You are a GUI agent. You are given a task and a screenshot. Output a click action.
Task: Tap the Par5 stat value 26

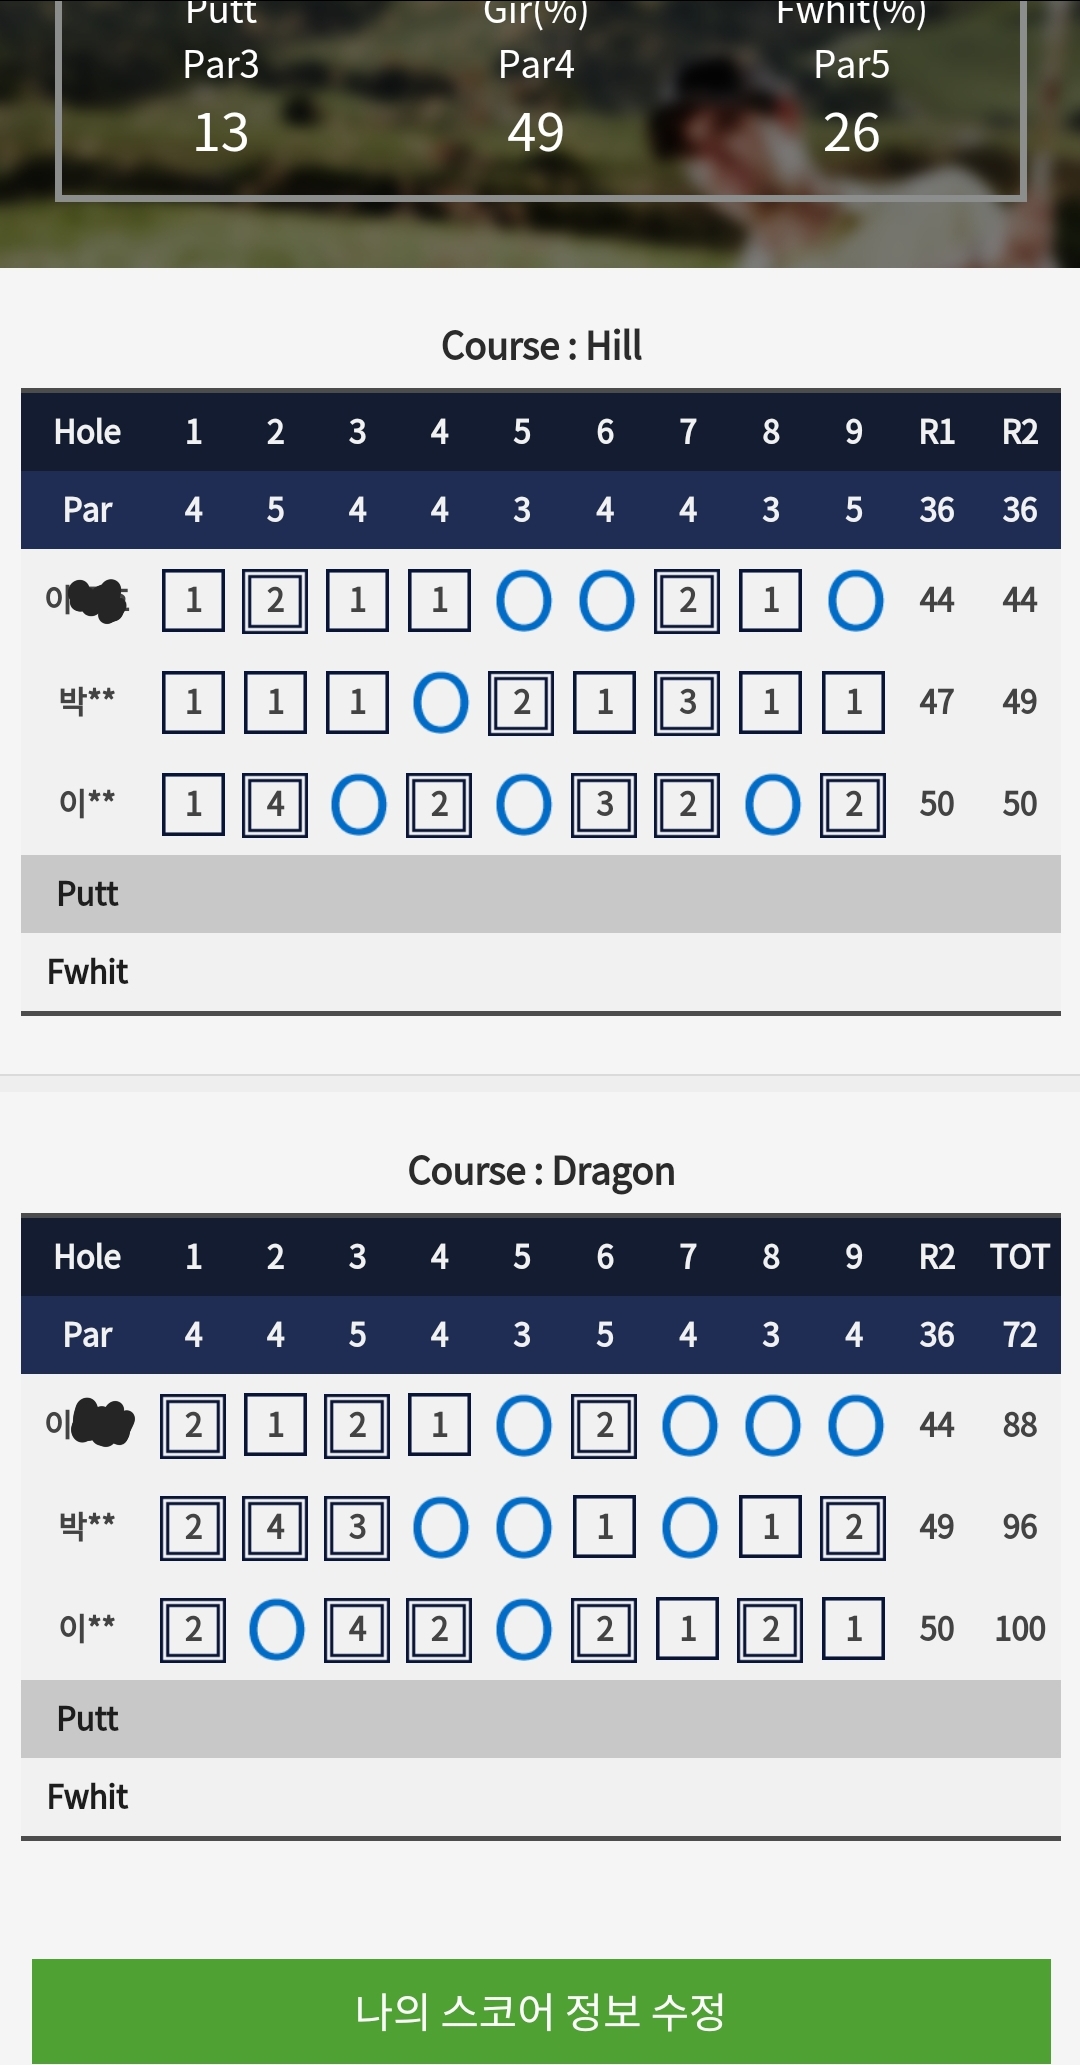tap(851, 133)
